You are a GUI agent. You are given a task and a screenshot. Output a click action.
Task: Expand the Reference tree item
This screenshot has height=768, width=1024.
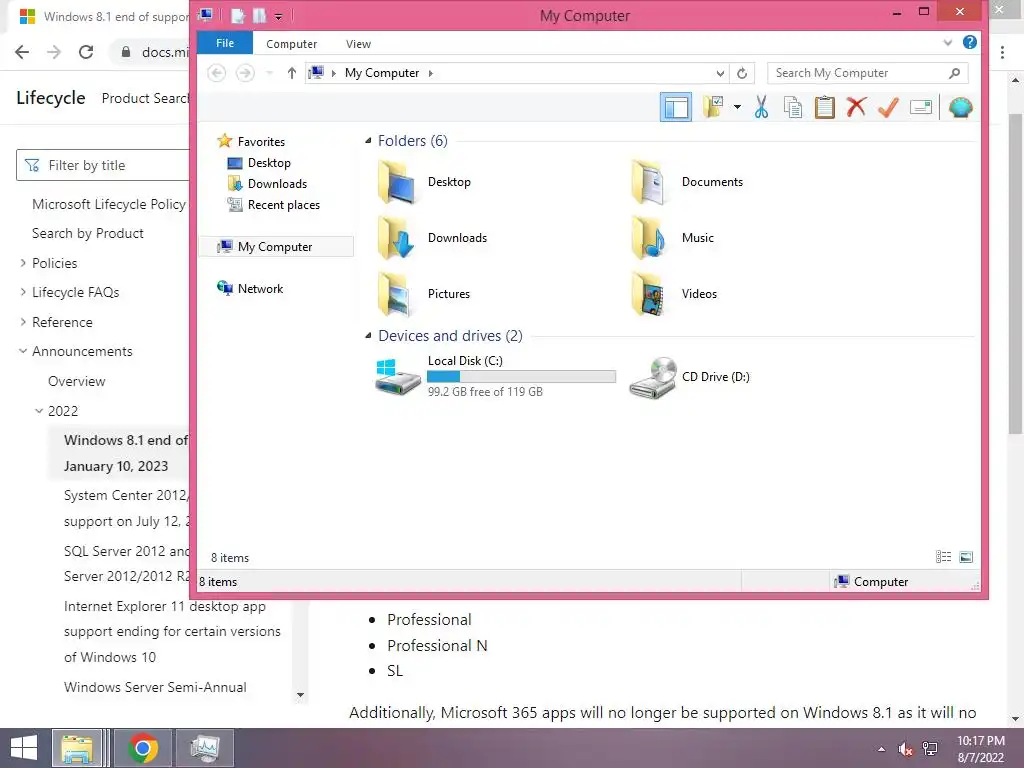click(x=23, y=322)
